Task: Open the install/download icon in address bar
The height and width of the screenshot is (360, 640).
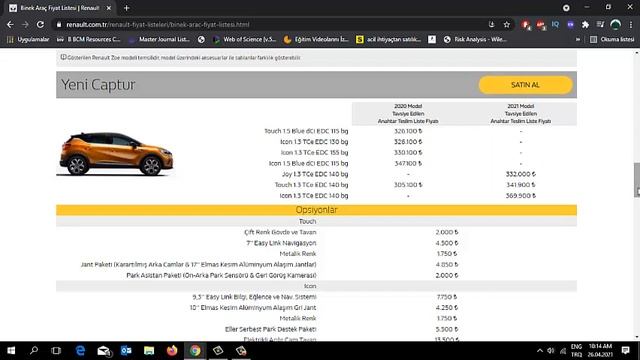Action: click(x=491, y=24)
